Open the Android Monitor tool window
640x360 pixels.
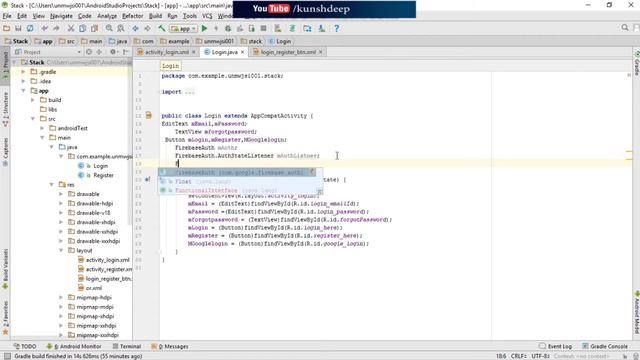[x=74, y=346]
